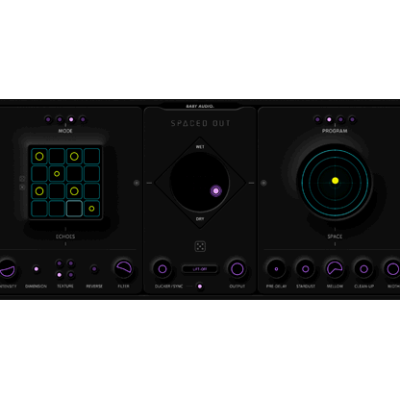Click the lit second Program dot
400x400 pixels.
[329, 119]
